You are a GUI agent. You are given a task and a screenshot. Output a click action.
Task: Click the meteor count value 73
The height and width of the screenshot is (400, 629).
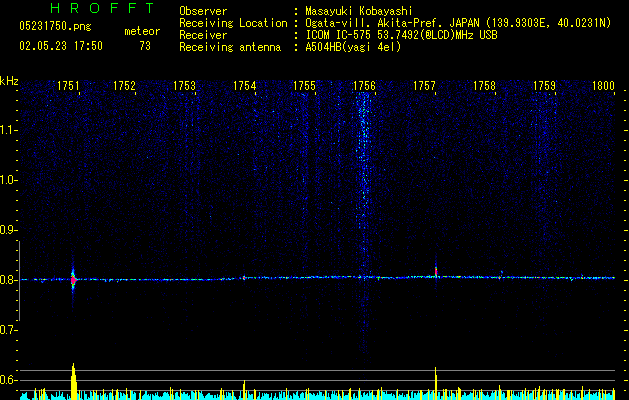pyautogui.click(x=145, y=46)
